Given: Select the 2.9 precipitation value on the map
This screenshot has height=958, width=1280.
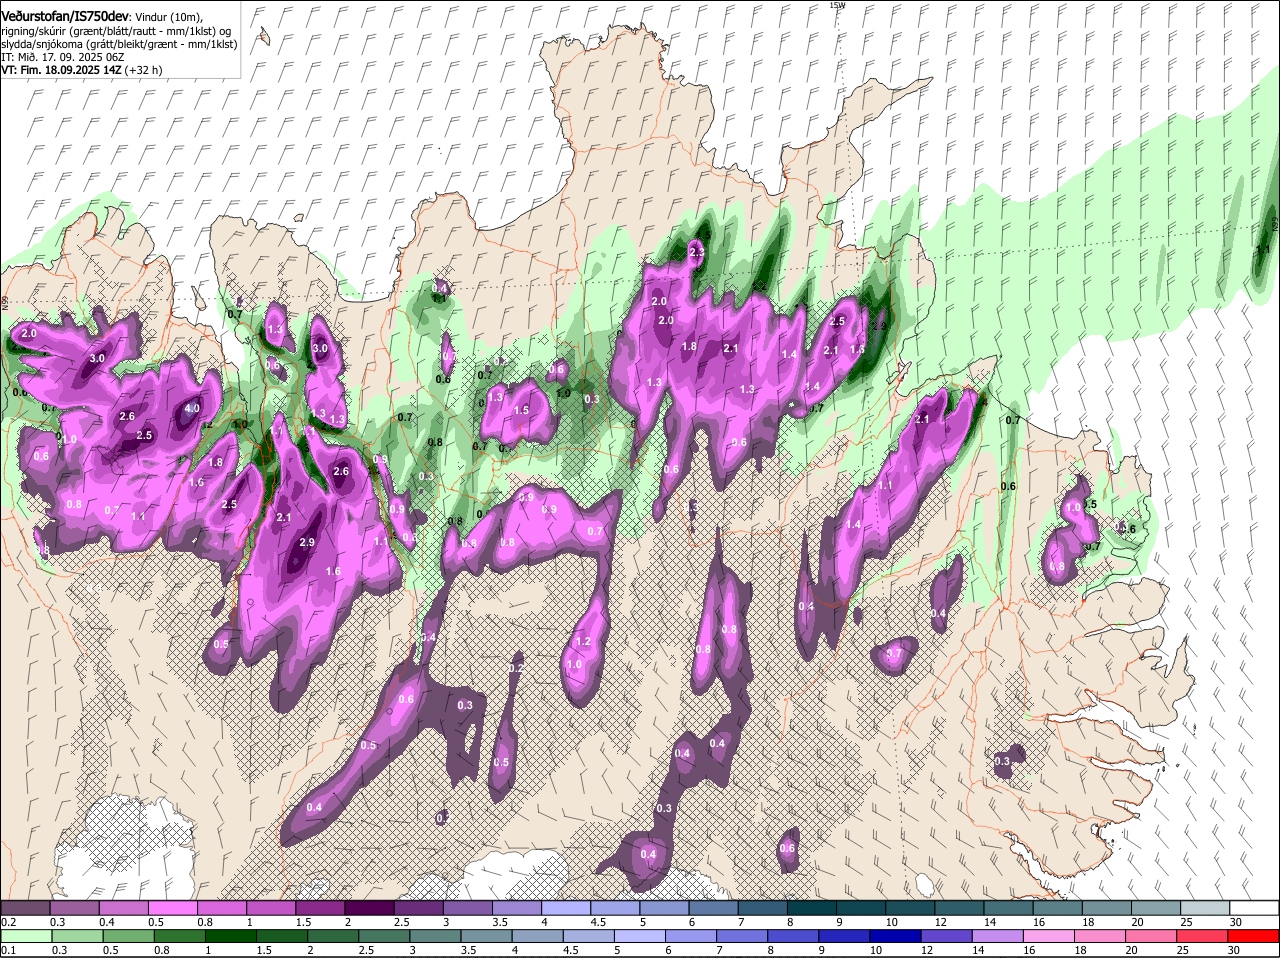Looking at the screenshot, I should coord(307,542).
